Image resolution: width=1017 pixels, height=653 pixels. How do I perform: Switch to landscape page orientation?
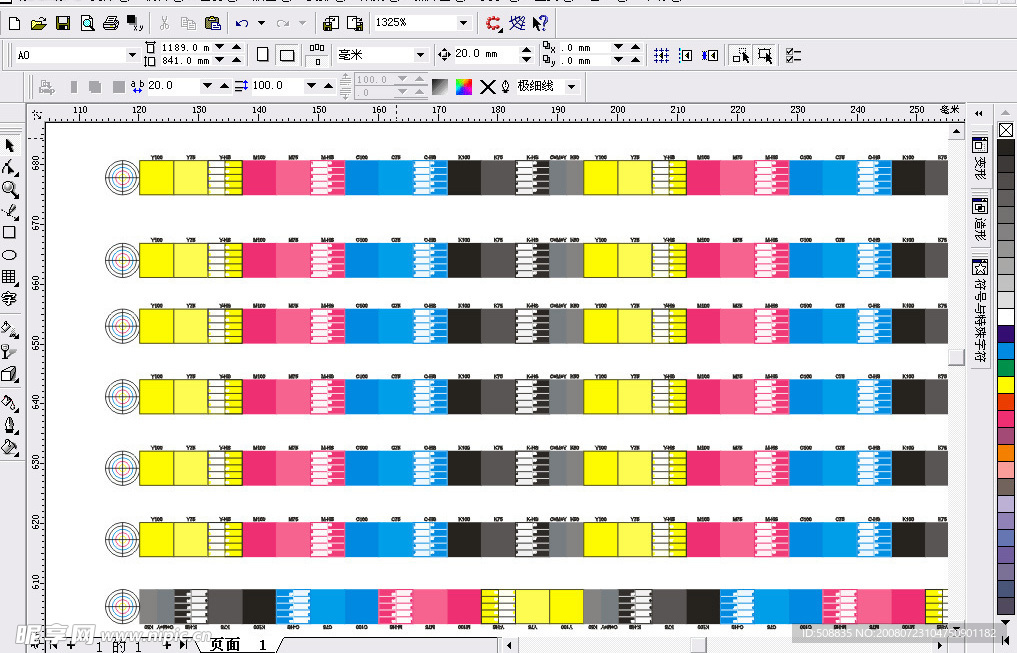click(x=287, y=54)
